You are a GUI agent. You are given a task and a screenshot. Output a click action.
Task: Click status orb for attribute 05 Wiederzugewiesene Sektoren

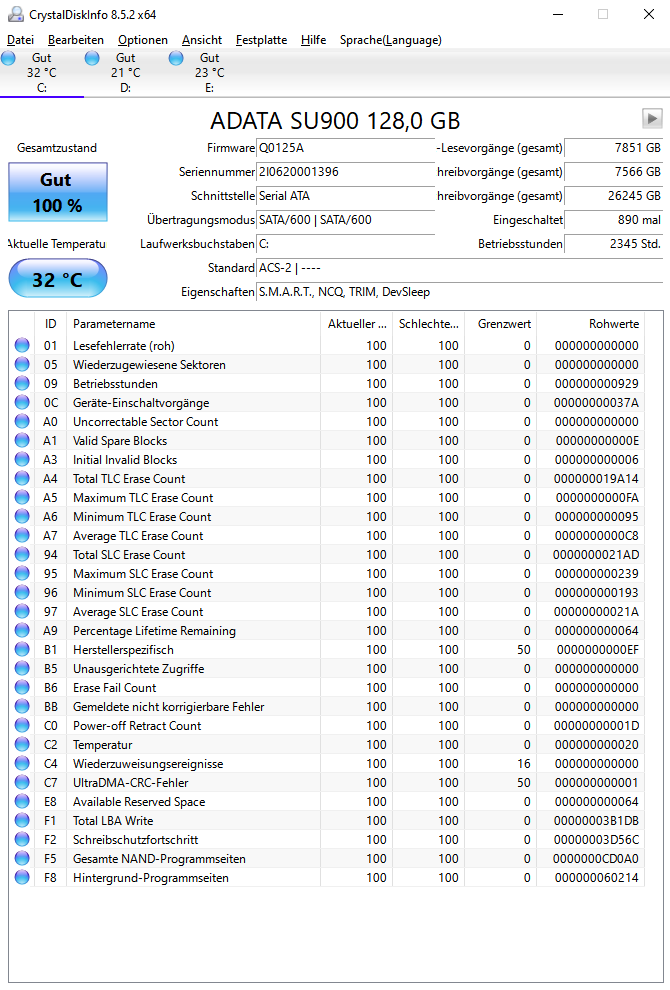click(x=22, y=364)
